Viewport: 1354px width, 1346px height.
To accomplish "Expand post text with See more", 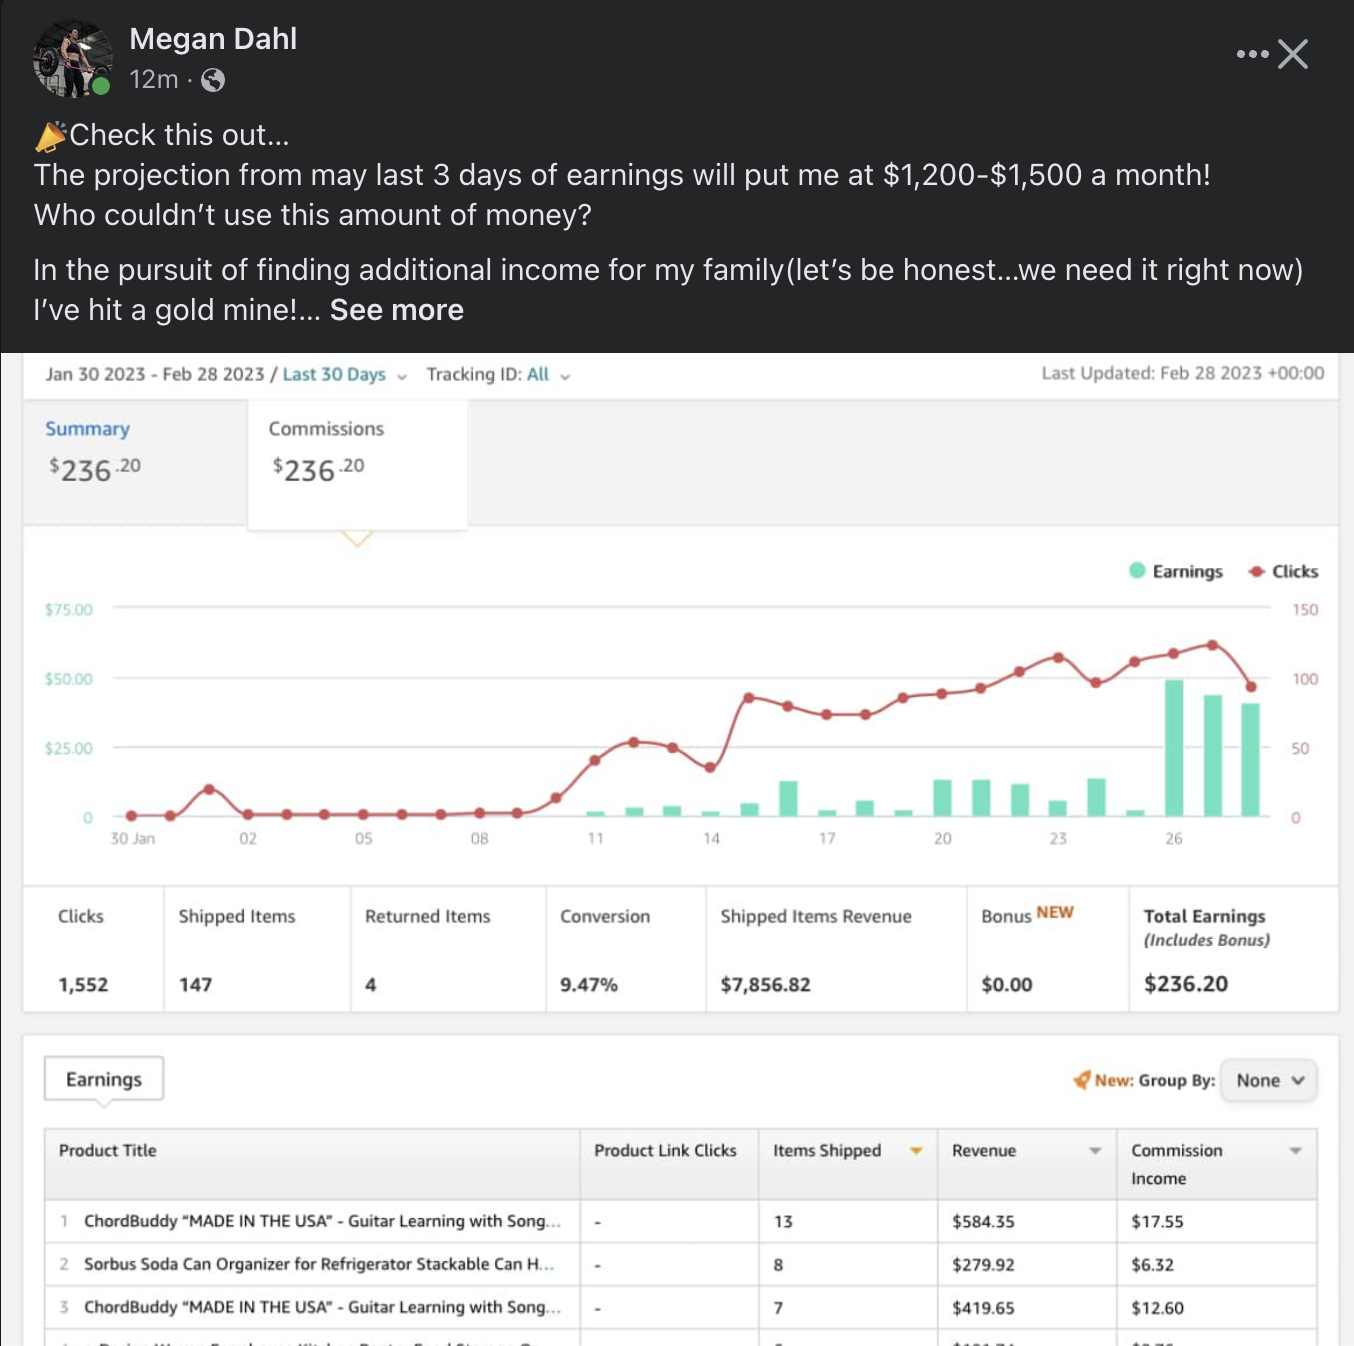I will point(396,310).
